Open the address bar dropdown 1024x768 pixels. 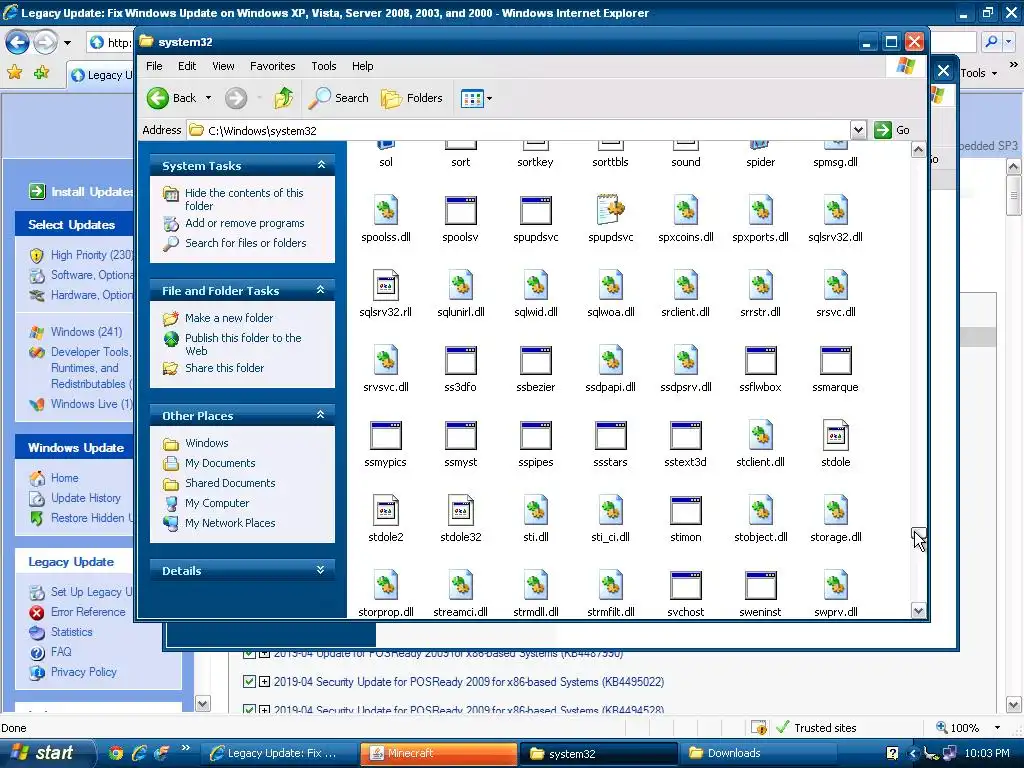[x=858, y=130]
